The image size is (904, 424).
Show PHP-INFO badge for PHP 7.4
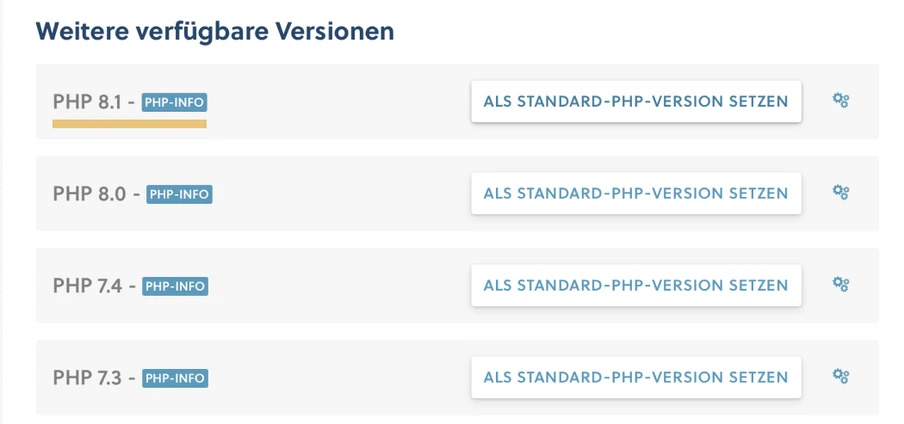[x=175, y=286]
